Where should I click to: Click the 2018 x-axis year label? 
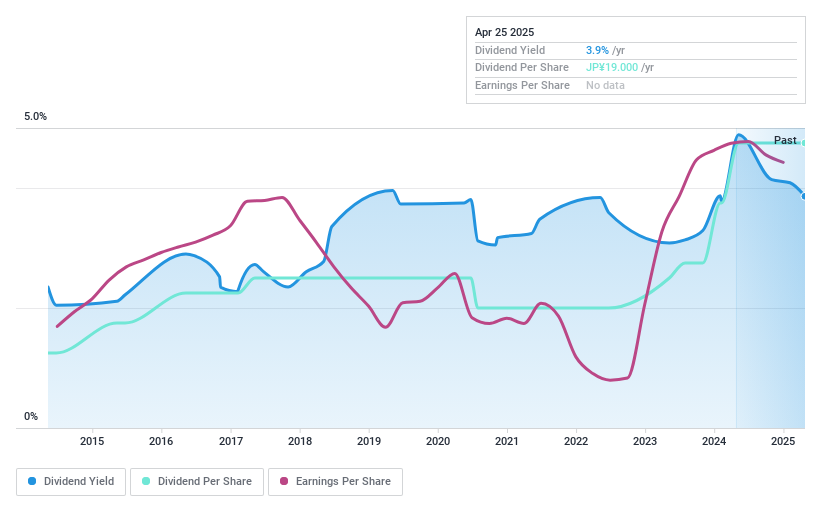coord(299,441)
